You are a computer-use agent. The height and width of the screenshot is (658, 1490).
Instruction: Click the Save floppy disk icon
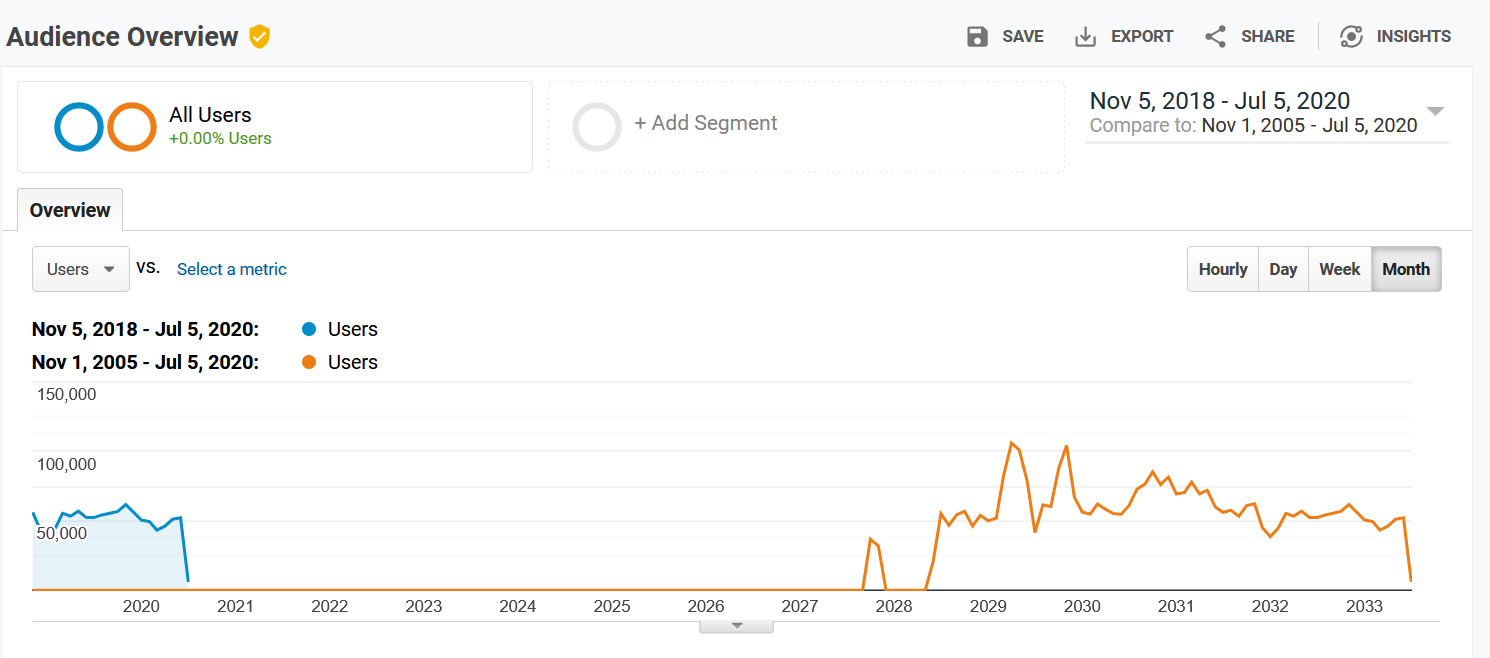(977, 37)
